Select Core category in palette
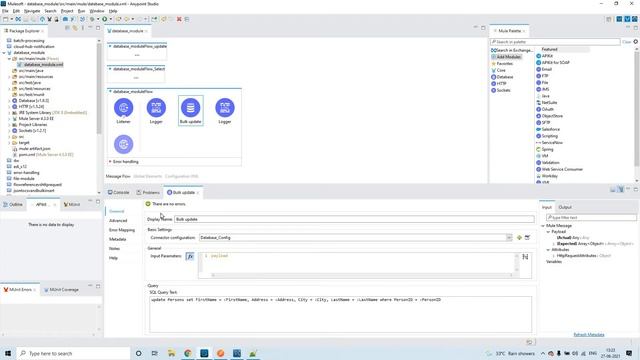The height and width of the screenshot is (360, 640). (498, 70)
